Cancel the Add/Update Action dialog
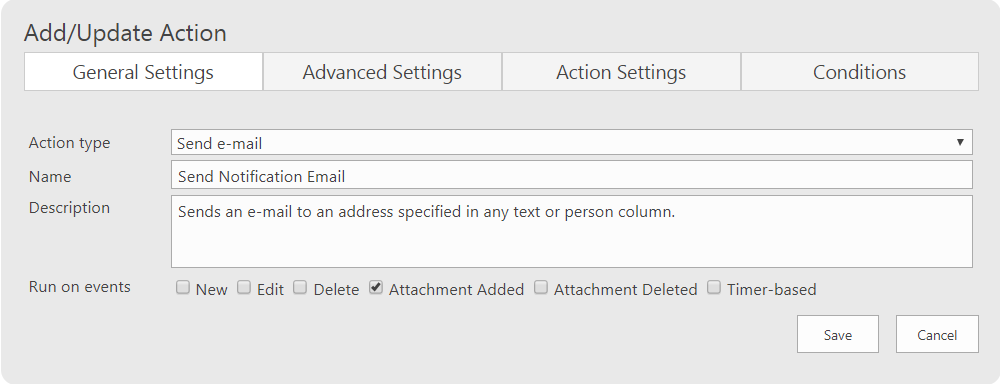This screenshot has height=384, width=1000. point(937,334)
